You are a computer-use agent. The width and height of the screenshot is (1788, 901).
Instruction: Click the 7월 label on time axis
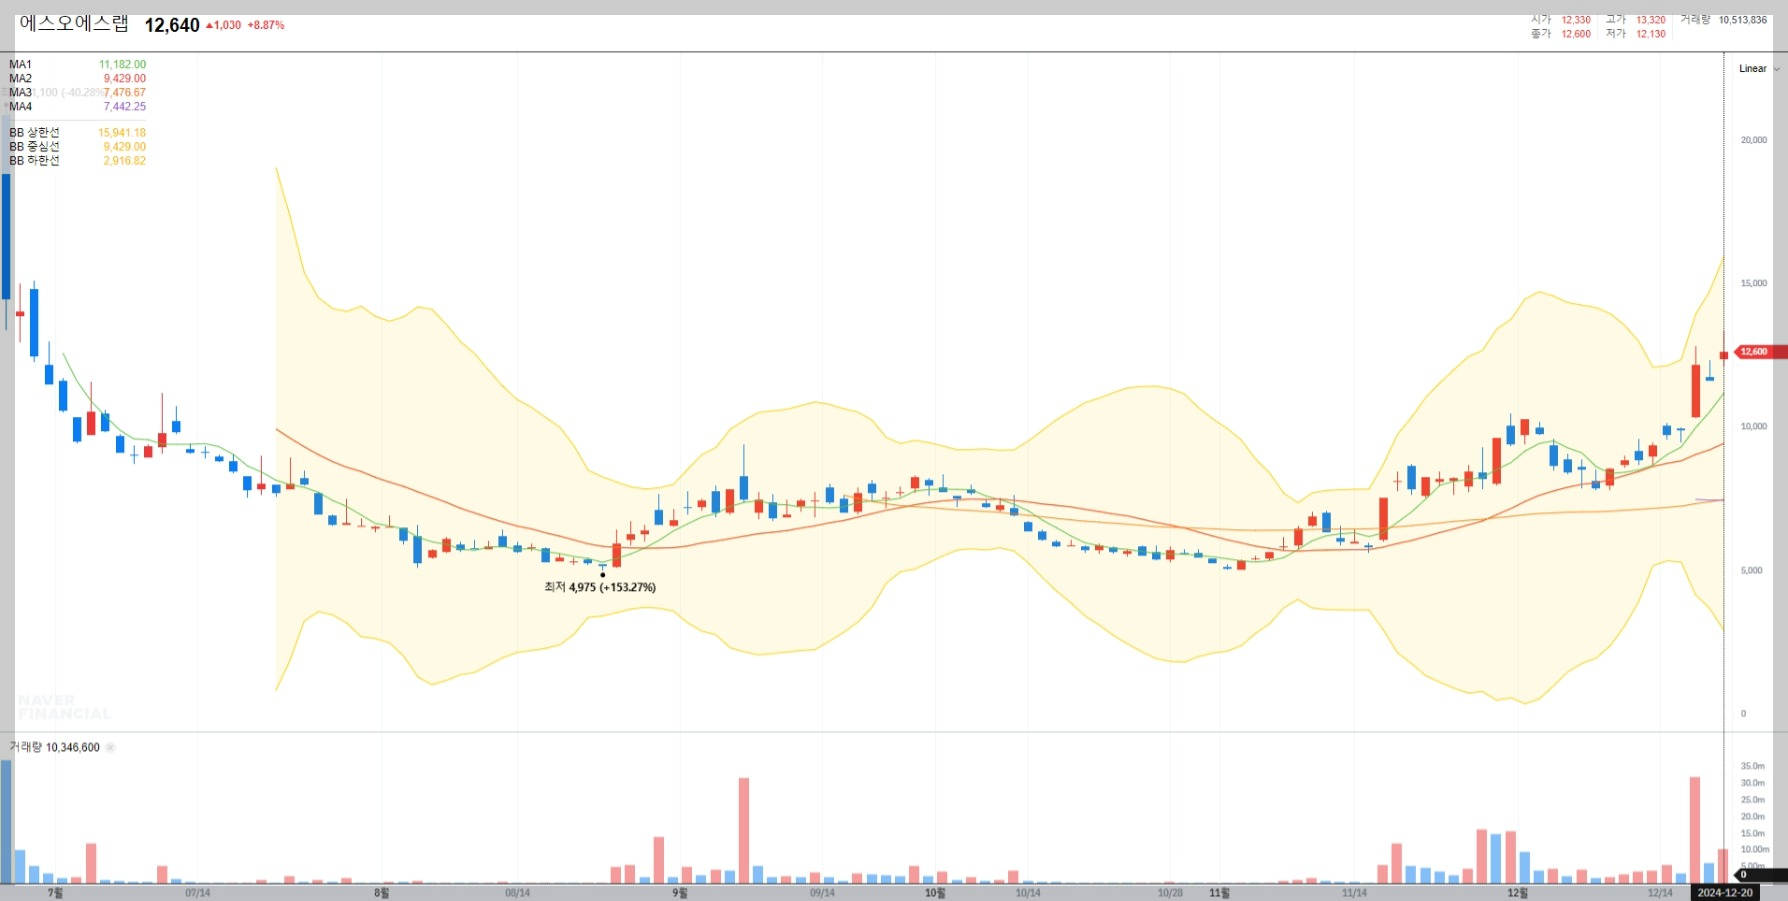pos(55,893)
